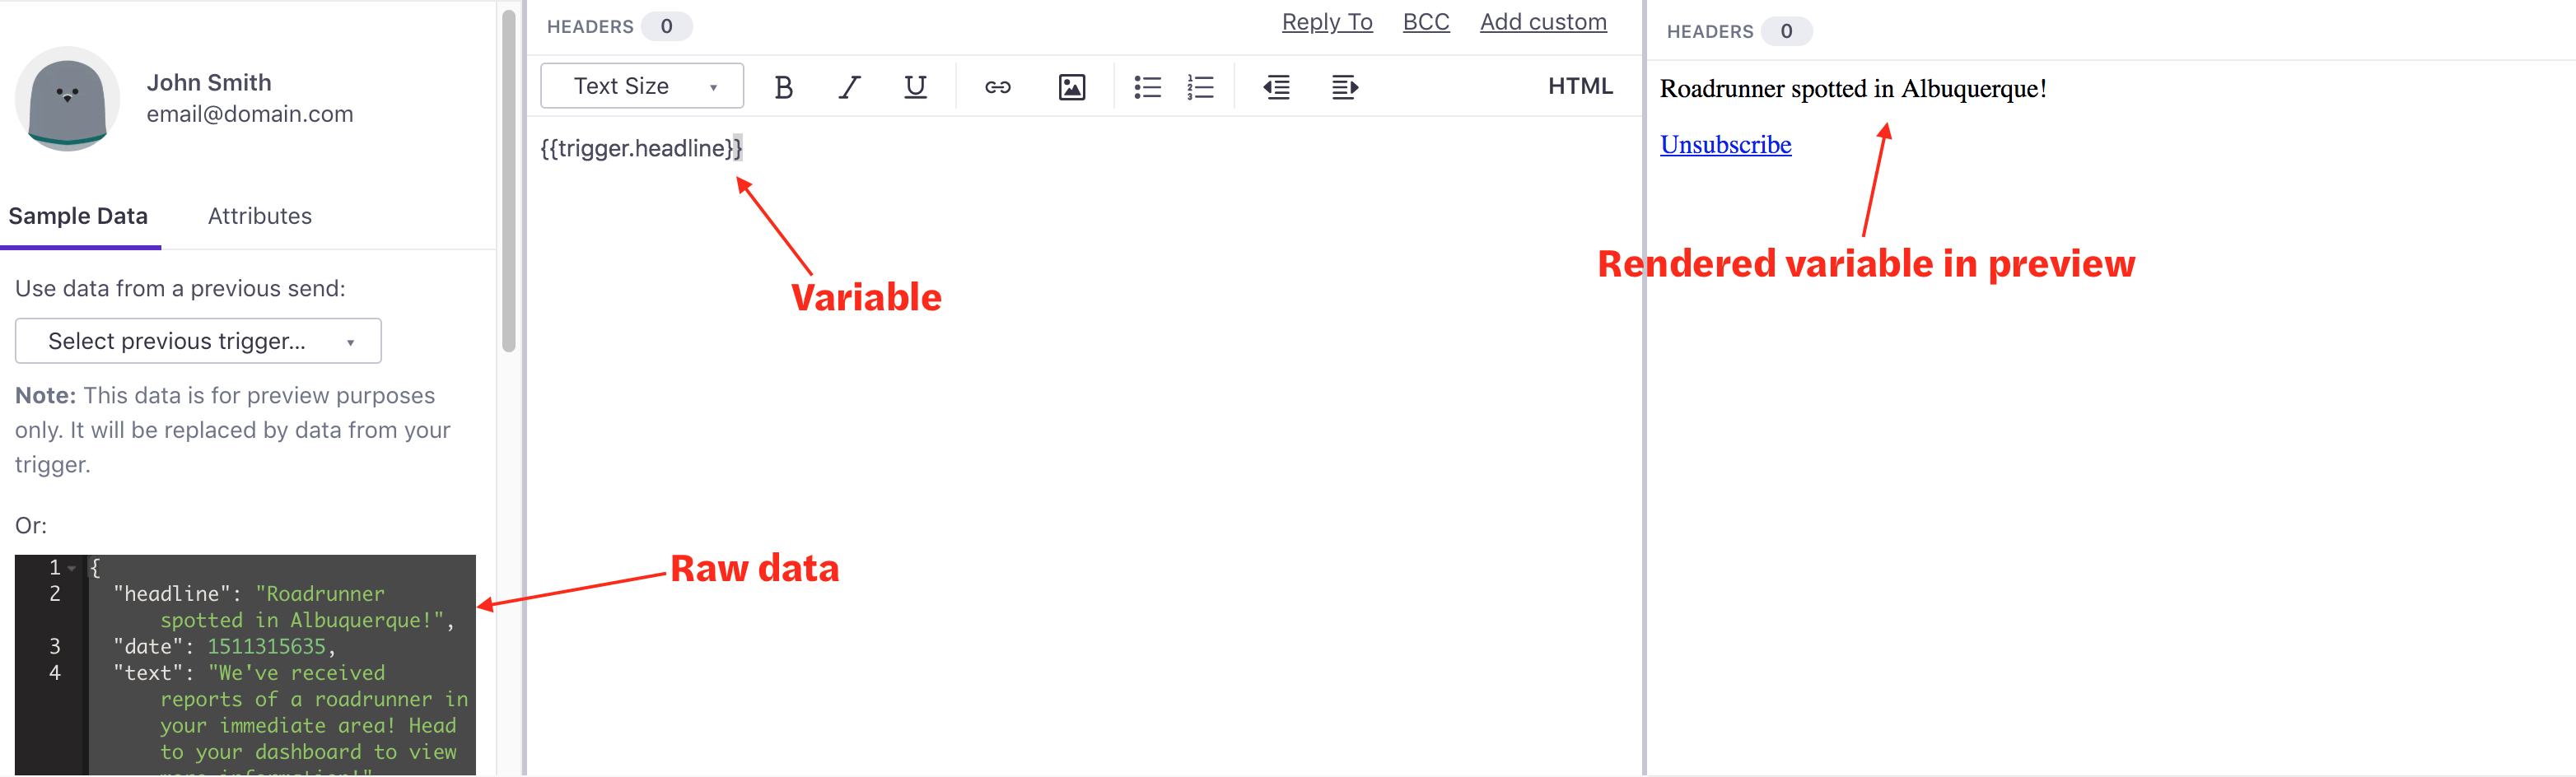
Task: Decrease the paragraph indent
Action: 1276,86
